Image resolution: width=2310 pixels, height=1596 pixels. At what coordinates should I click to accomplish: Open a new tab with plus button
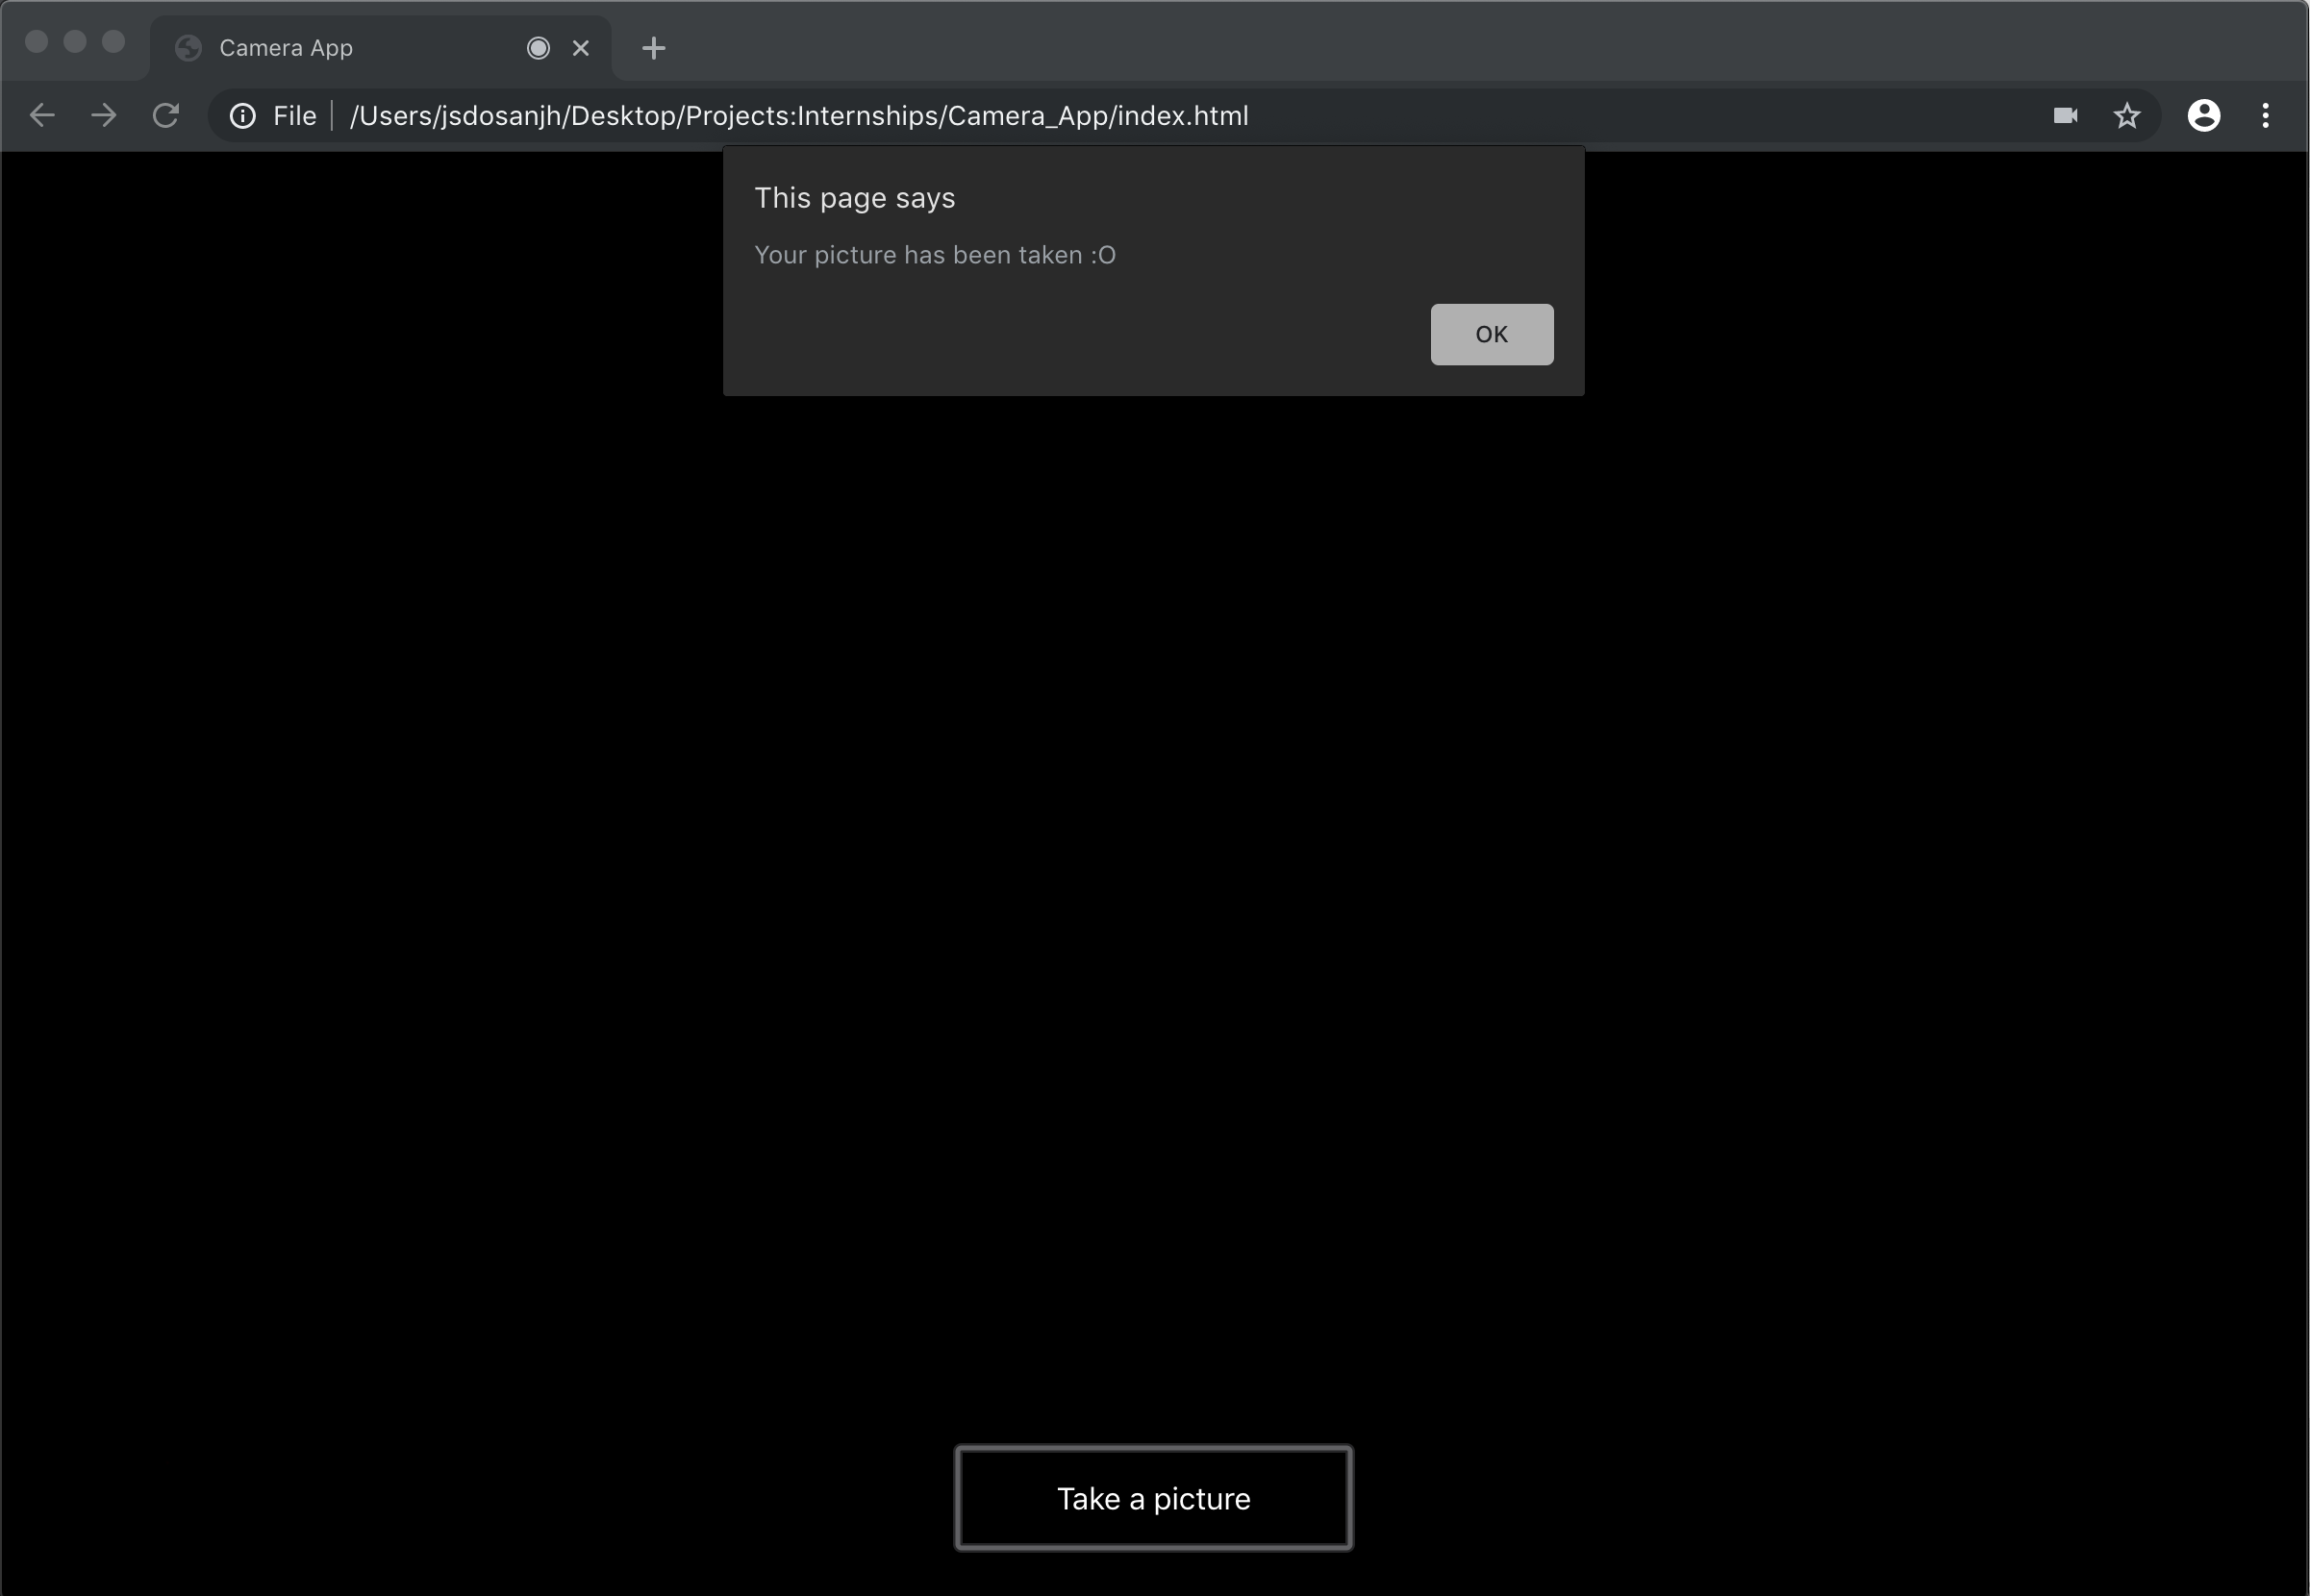[x=654, y=48]
